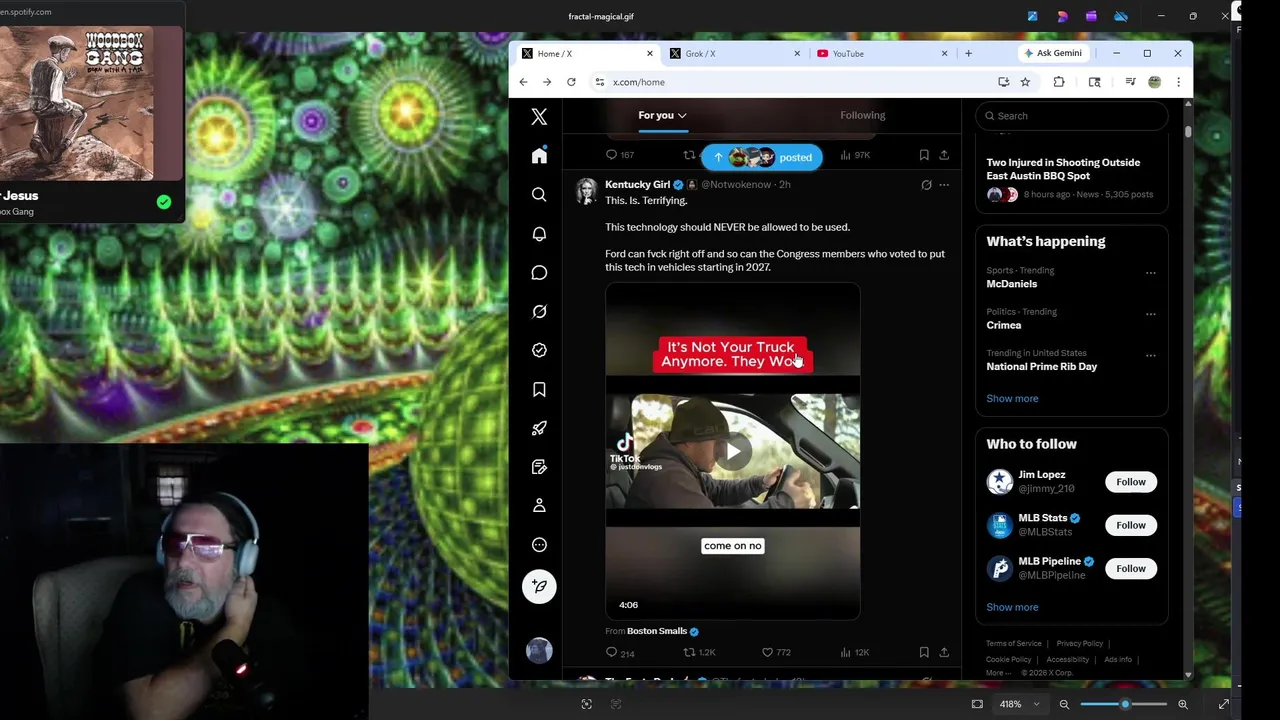Open Grok actions on Kentucky Girl's post
1280x720 pixels.
pos(926,185)
